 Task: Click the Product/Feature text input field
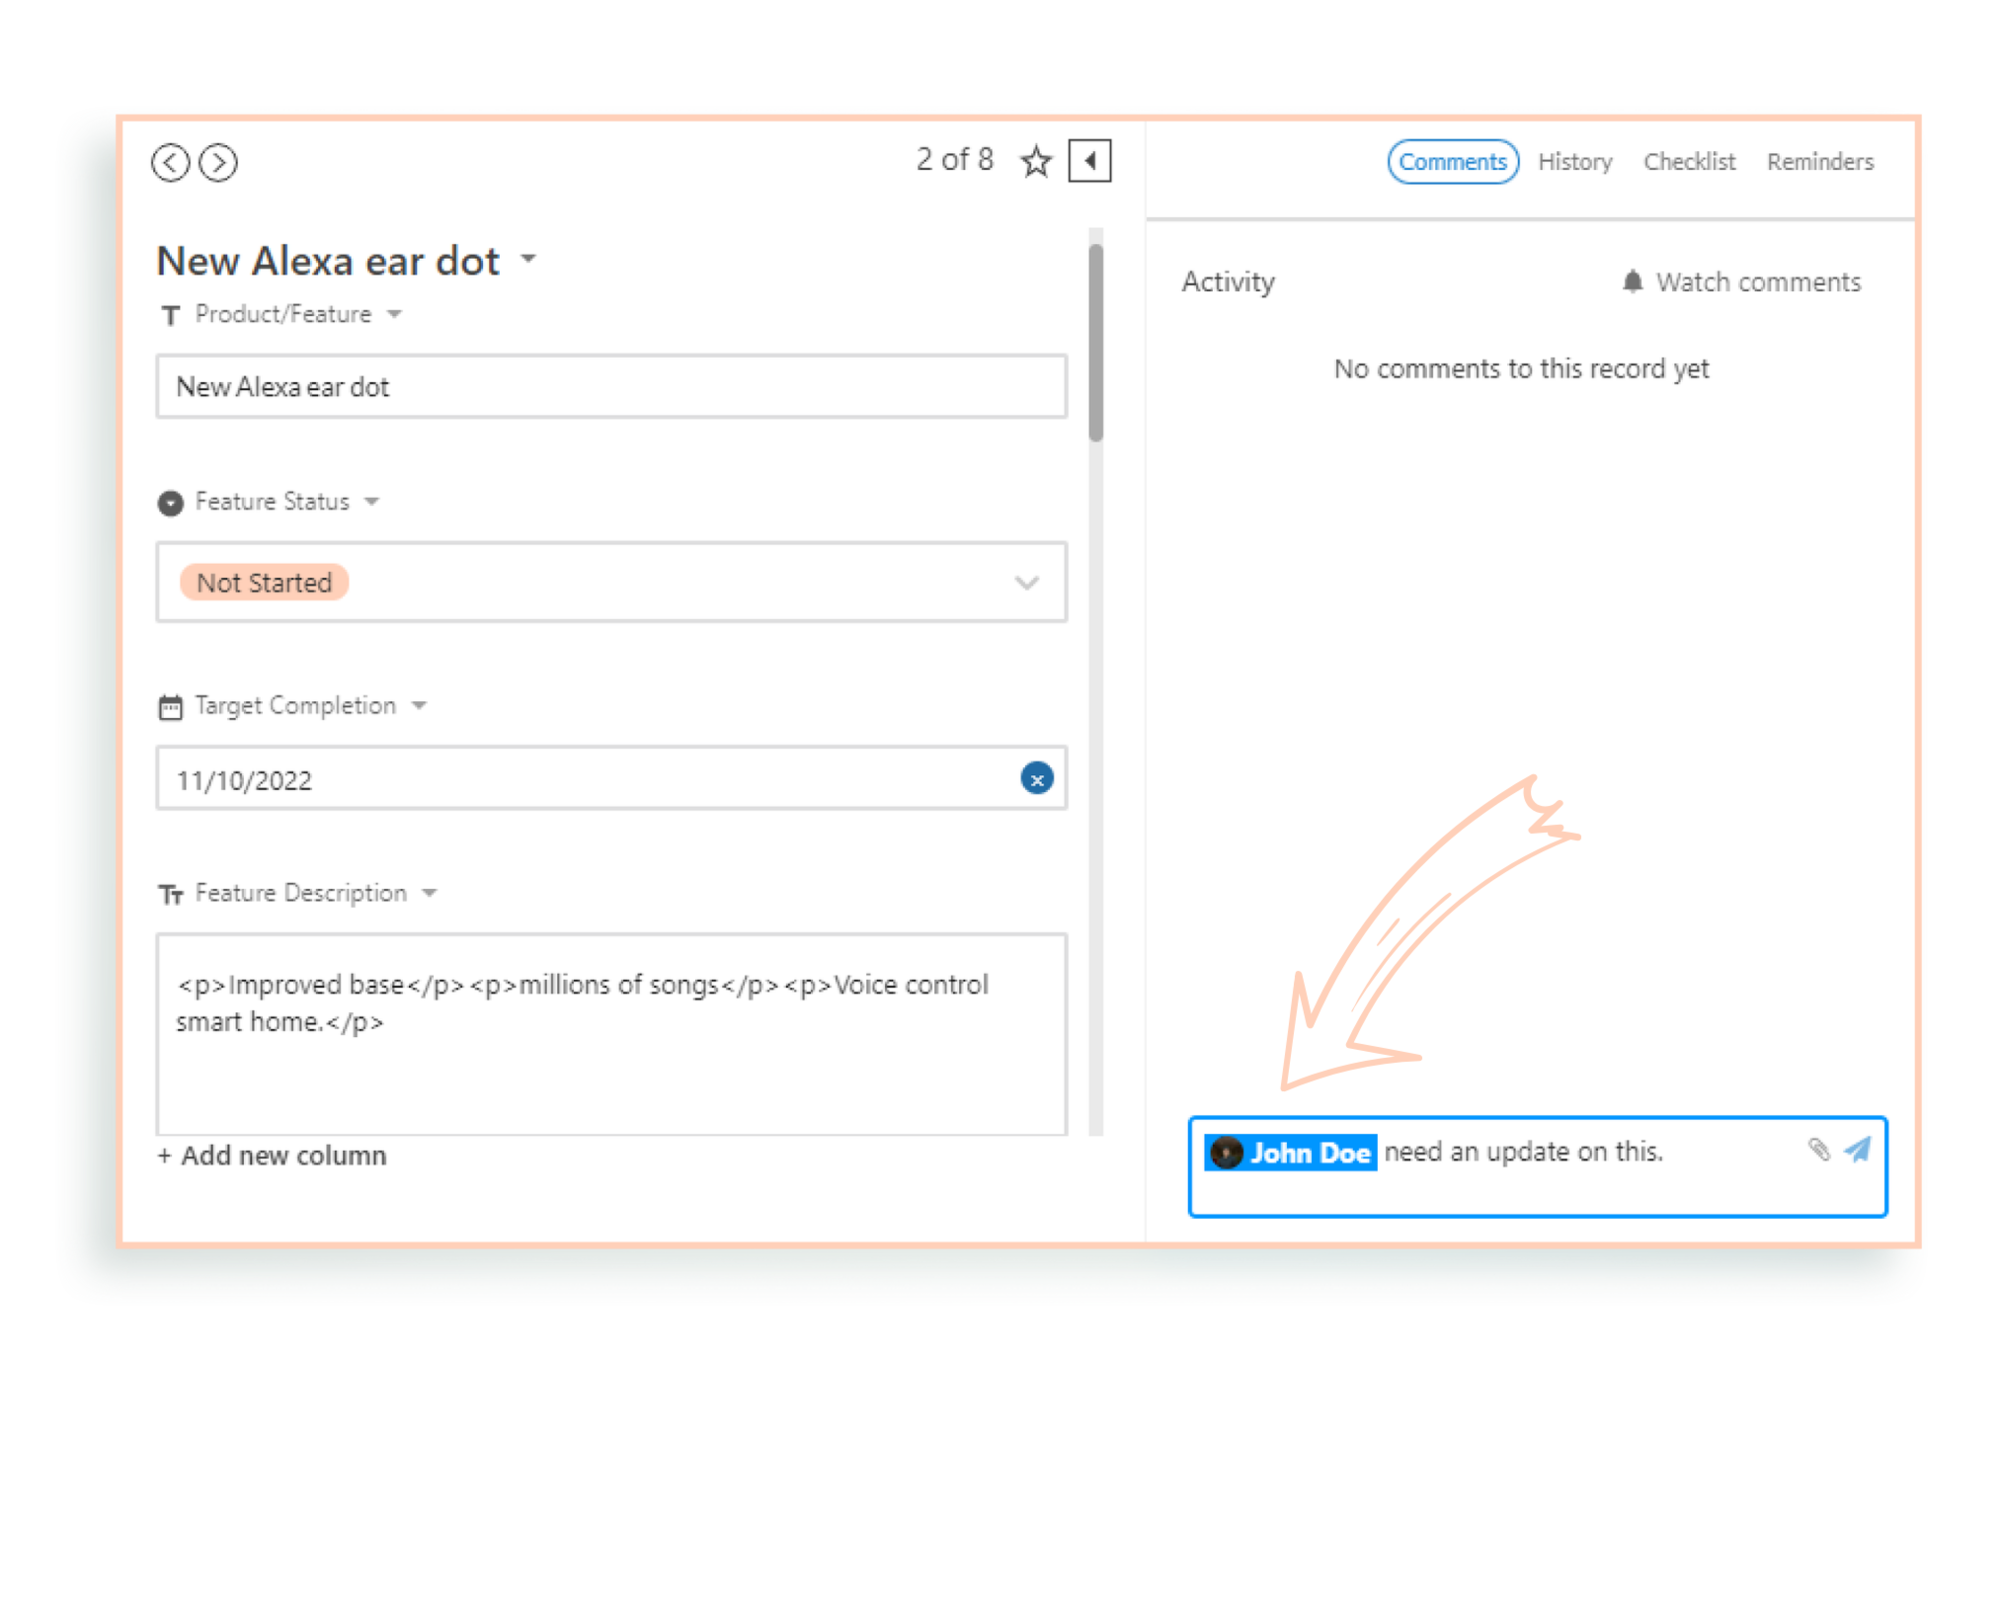tap(610, 386)
